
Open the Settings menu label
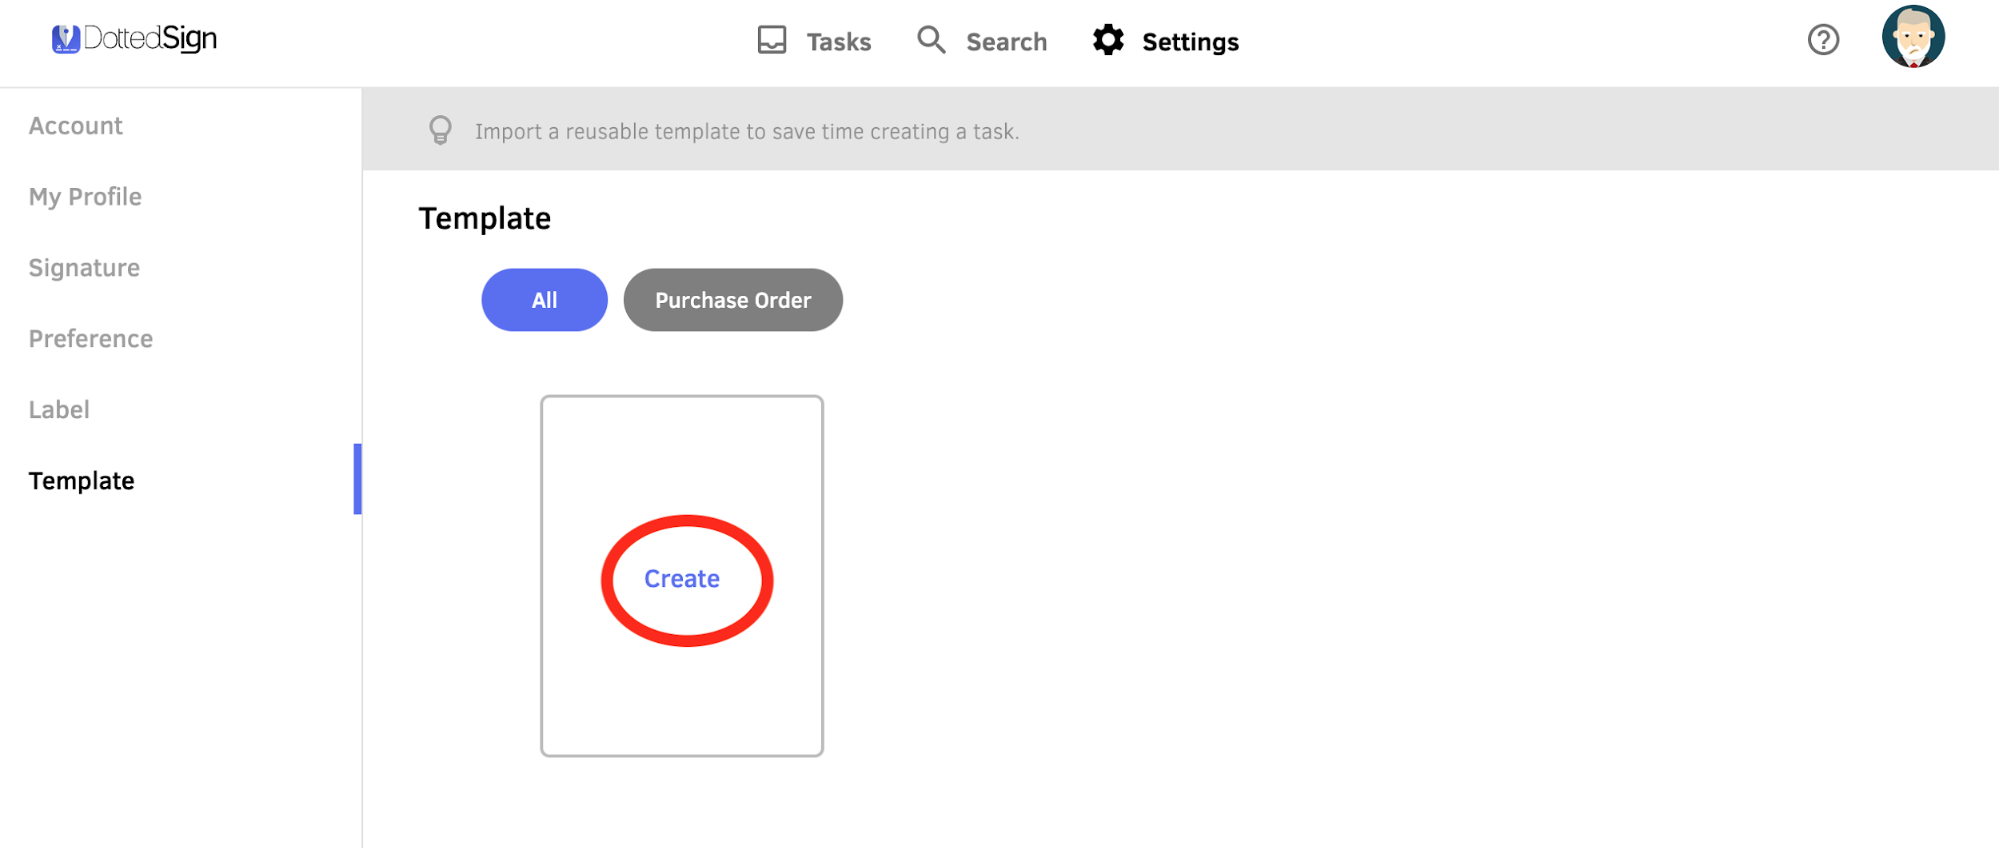pyautogui.click(x=1190, y=42)
